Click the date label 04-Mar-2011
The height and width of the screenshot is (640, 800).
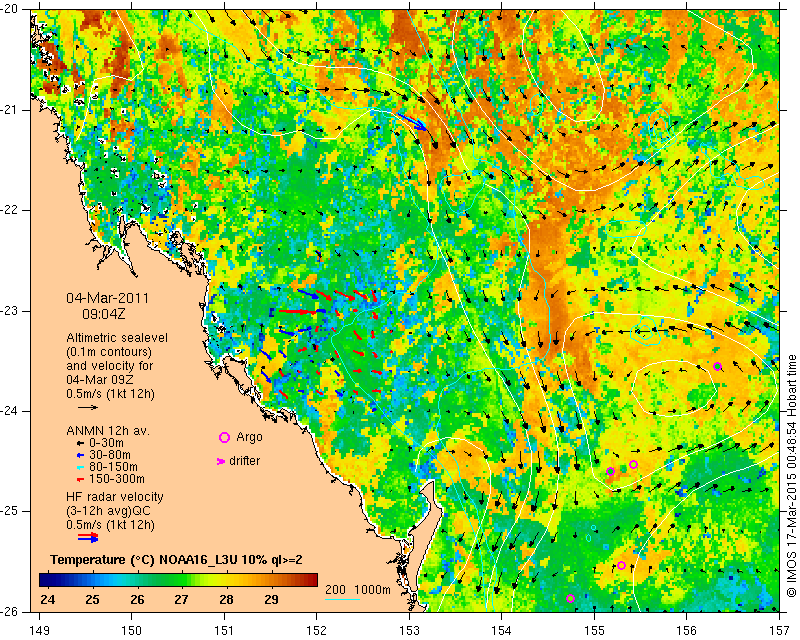(108, 298)
